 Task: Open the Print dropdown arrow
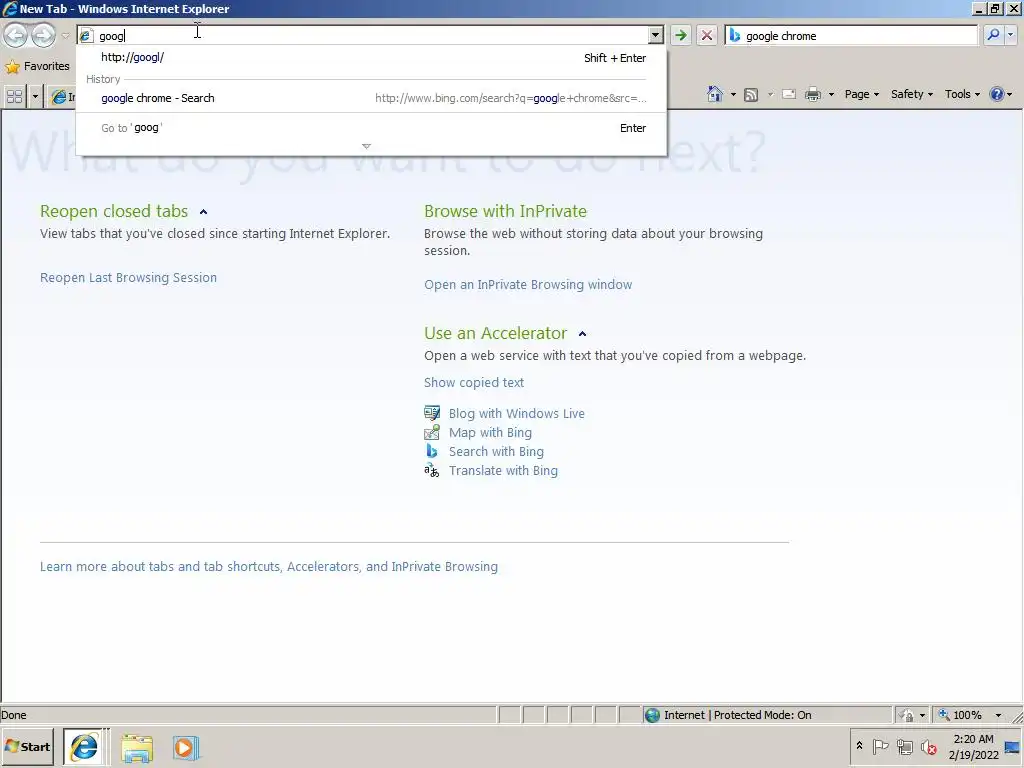coord(831,95)
